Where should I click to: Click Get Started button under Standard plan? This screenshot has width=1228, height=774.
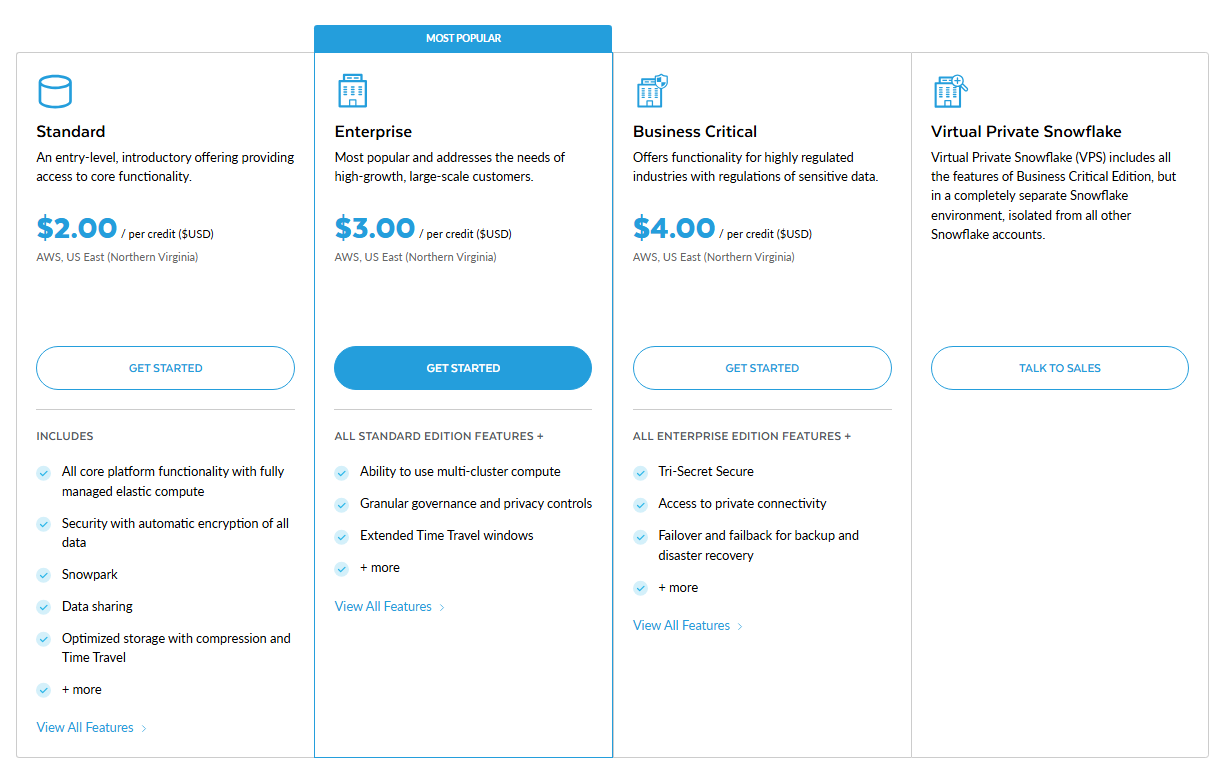166,368
